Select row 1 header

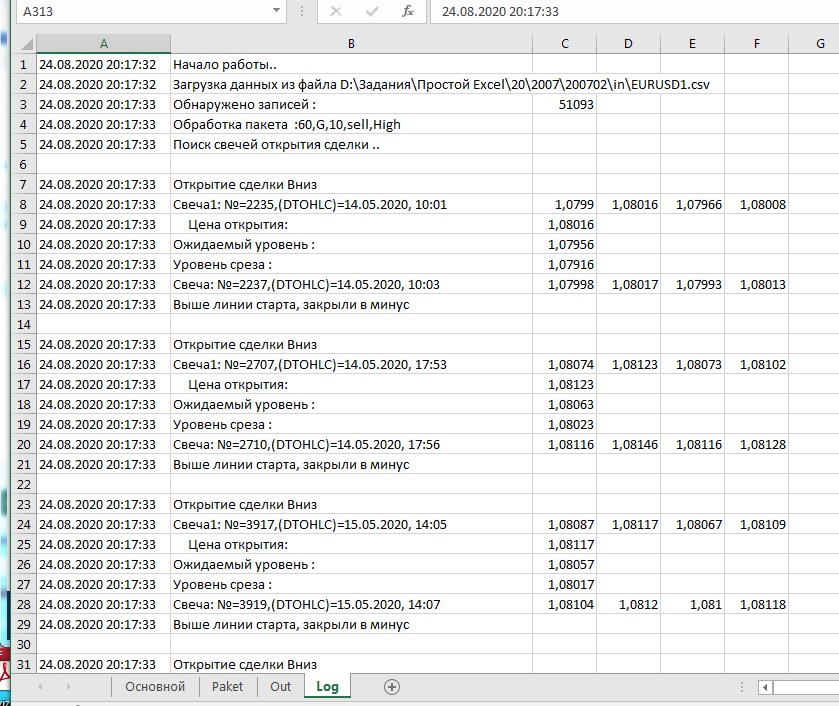click(x=24, y=65)
